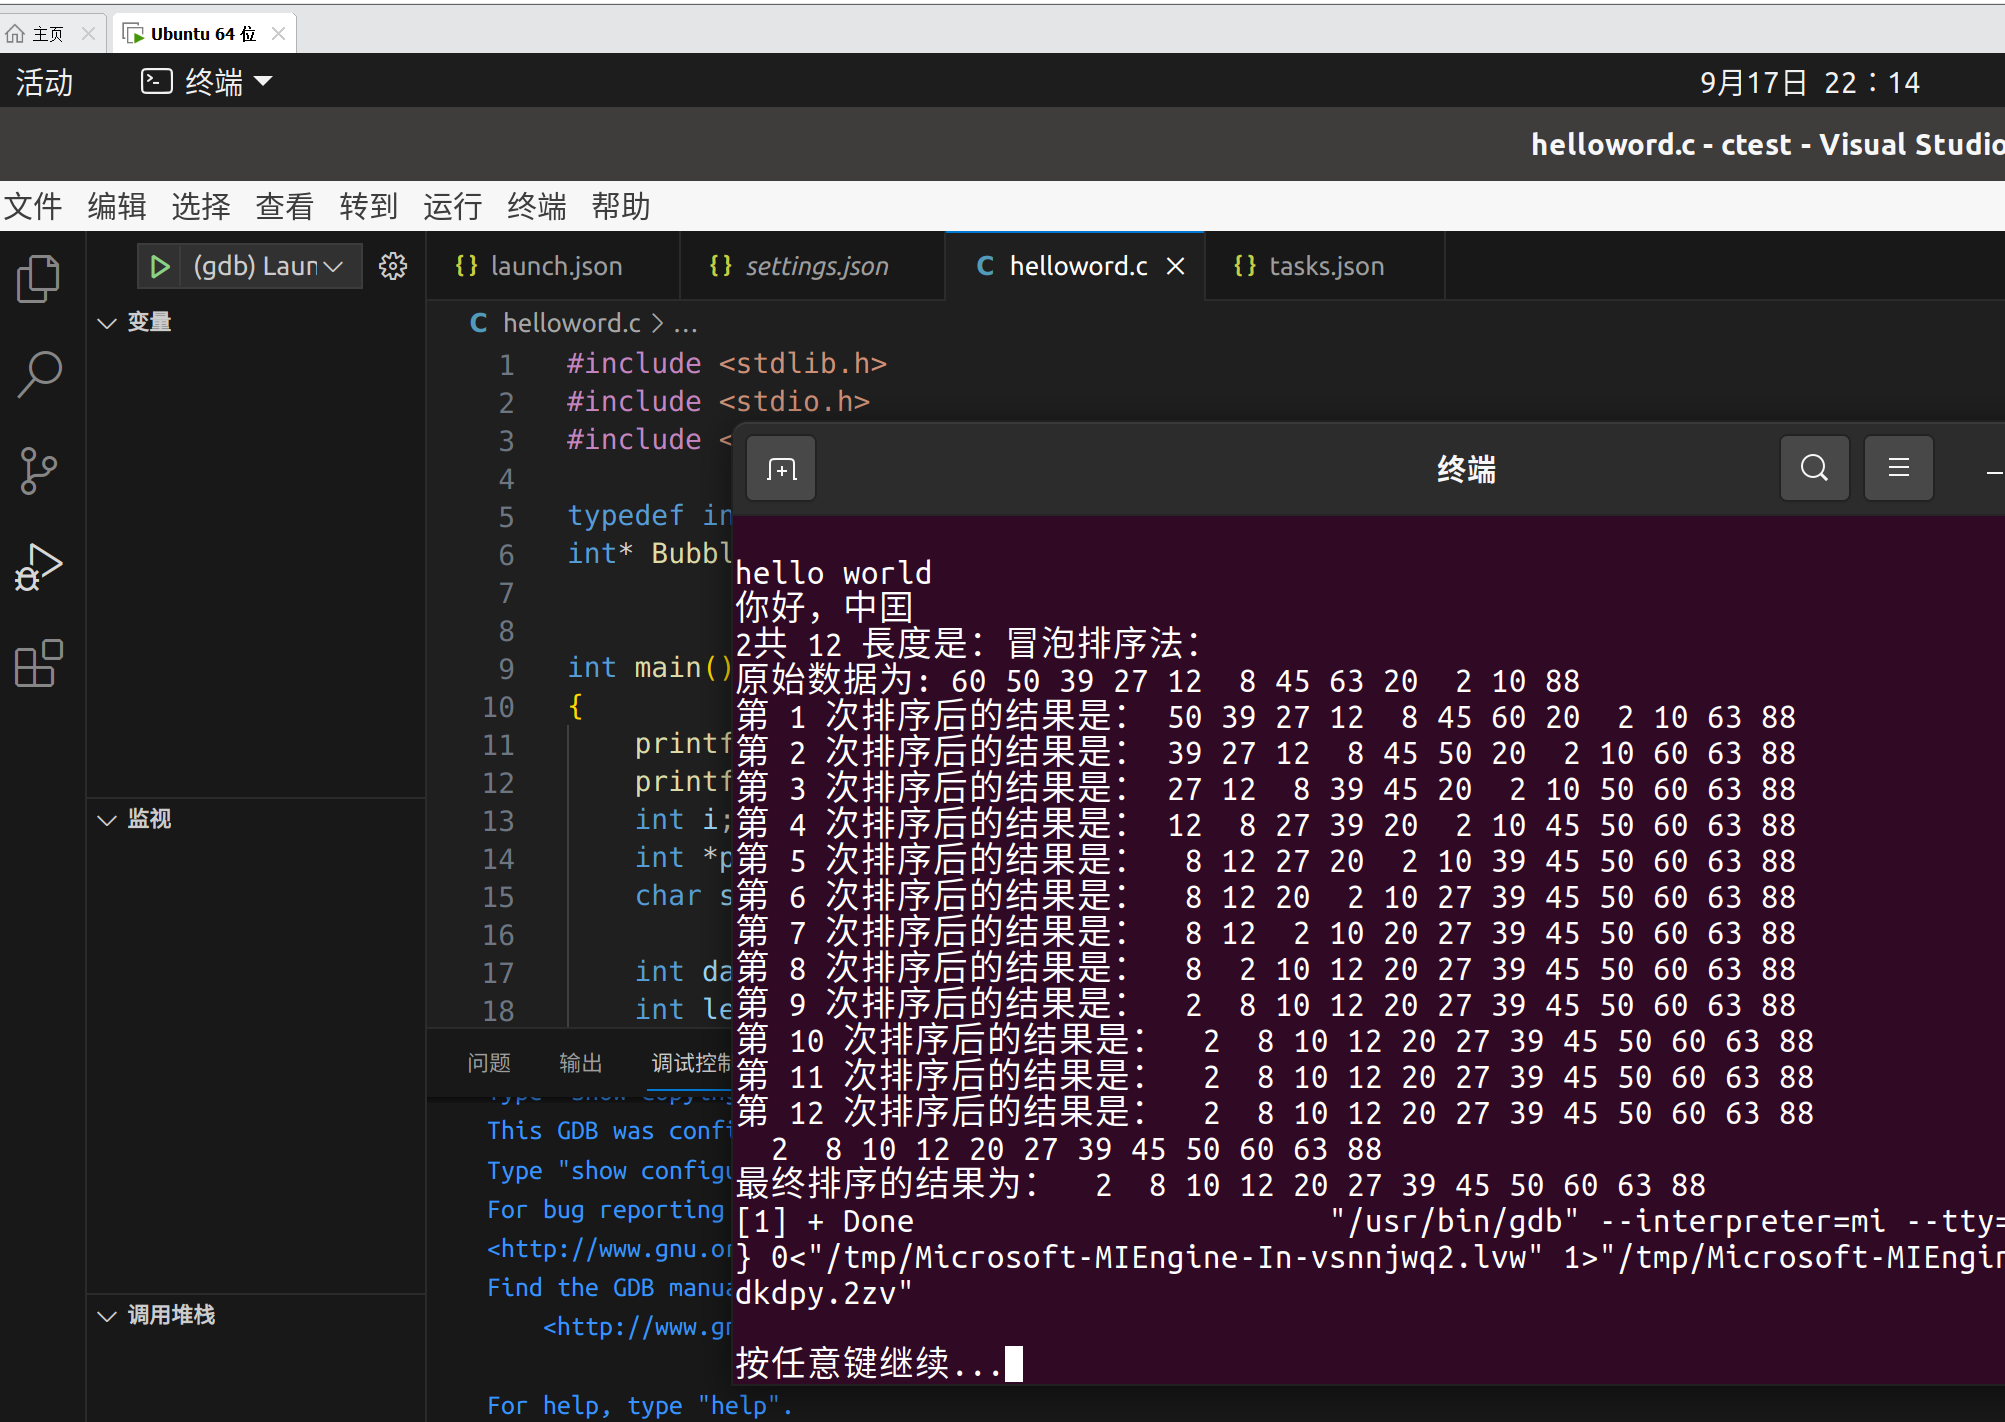Viewport: 2005px width, 1422px height.
Task: Open the 输出 panel tab
Action: click(x=580, y=1063)
